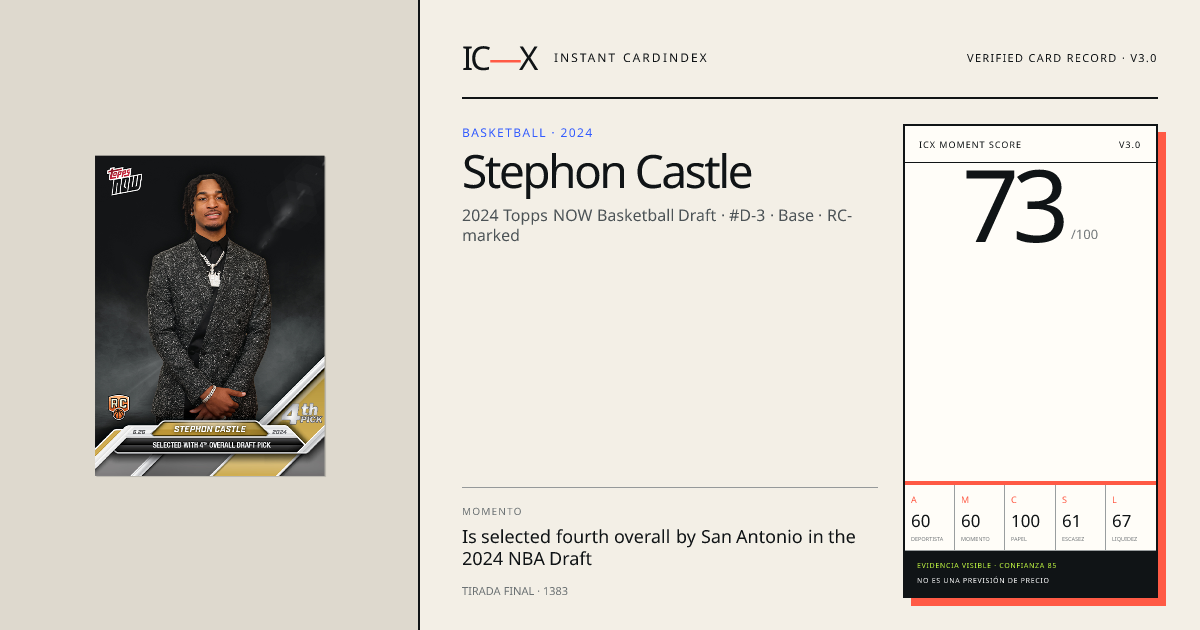Select the Liquidez score cell showing 67

tap(1131, 518)
